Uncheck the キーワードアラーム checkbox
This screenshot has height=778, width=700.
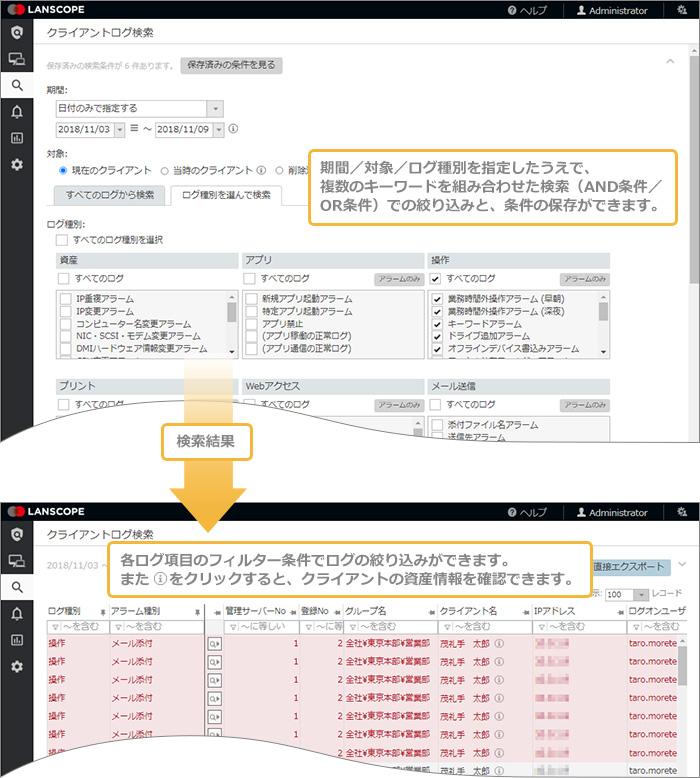click(437, 325)
